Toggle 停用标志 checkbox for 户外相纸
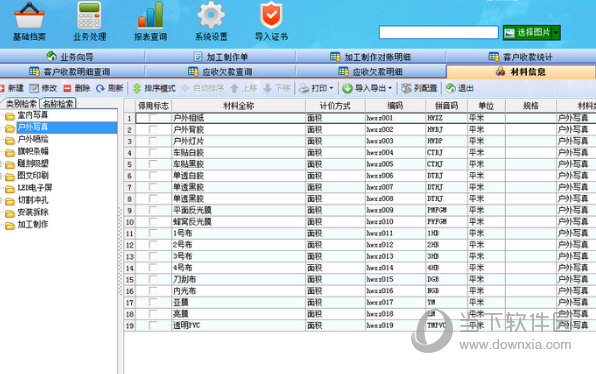The height and width of the screenshot is (374, 596). [x=153, y=118]
